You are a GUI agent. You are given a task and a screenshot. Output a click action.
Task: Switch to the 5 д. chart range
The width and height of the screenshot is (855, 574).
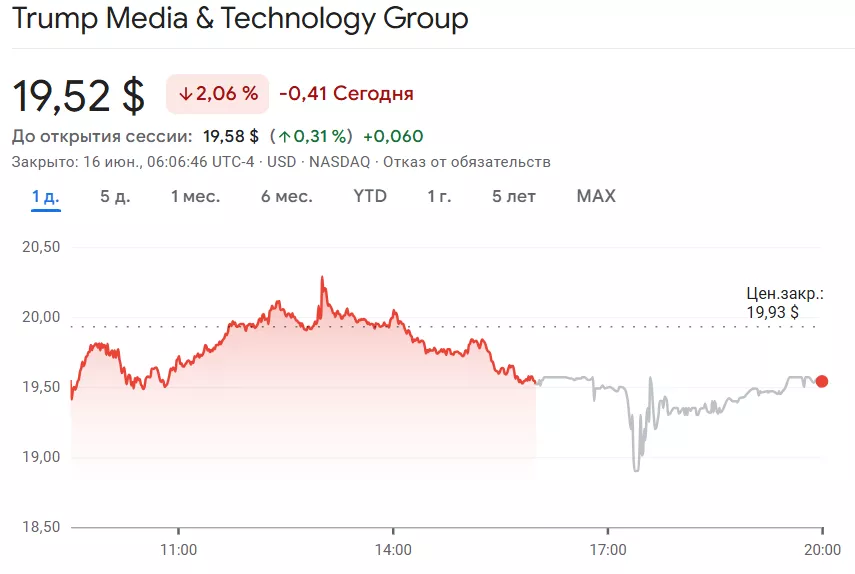coord(115,196)
